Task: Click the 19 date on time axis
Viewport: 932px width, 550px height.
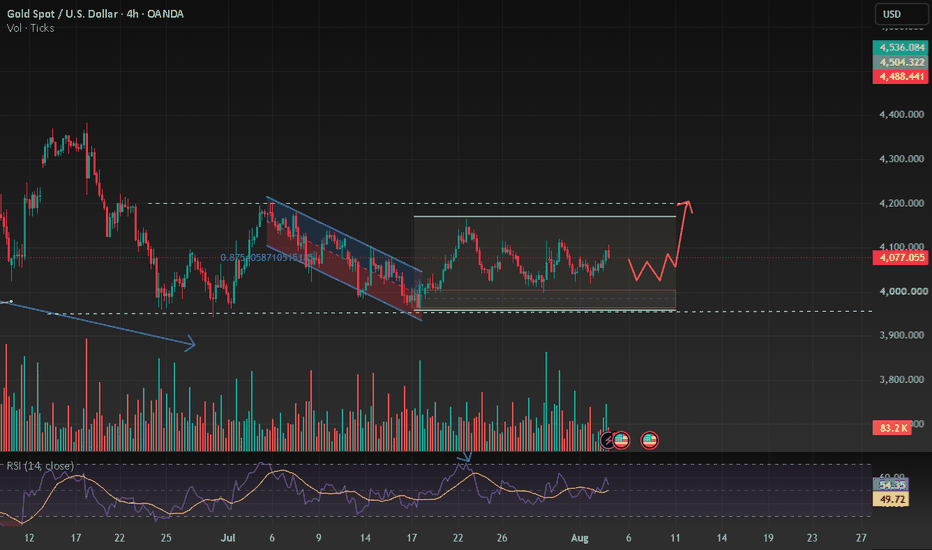Action: coord(768,538)
